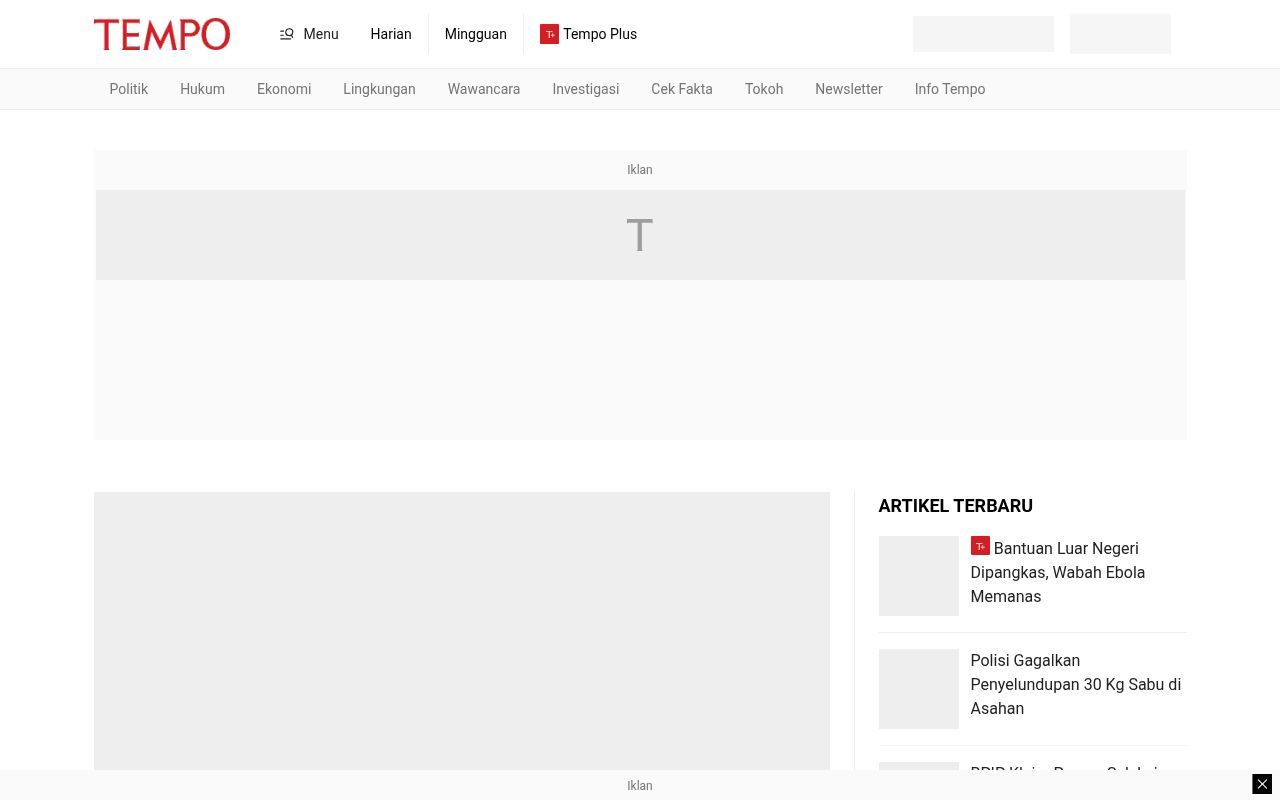
Task: Click the Tempo logo
Action: click(162, 34)
